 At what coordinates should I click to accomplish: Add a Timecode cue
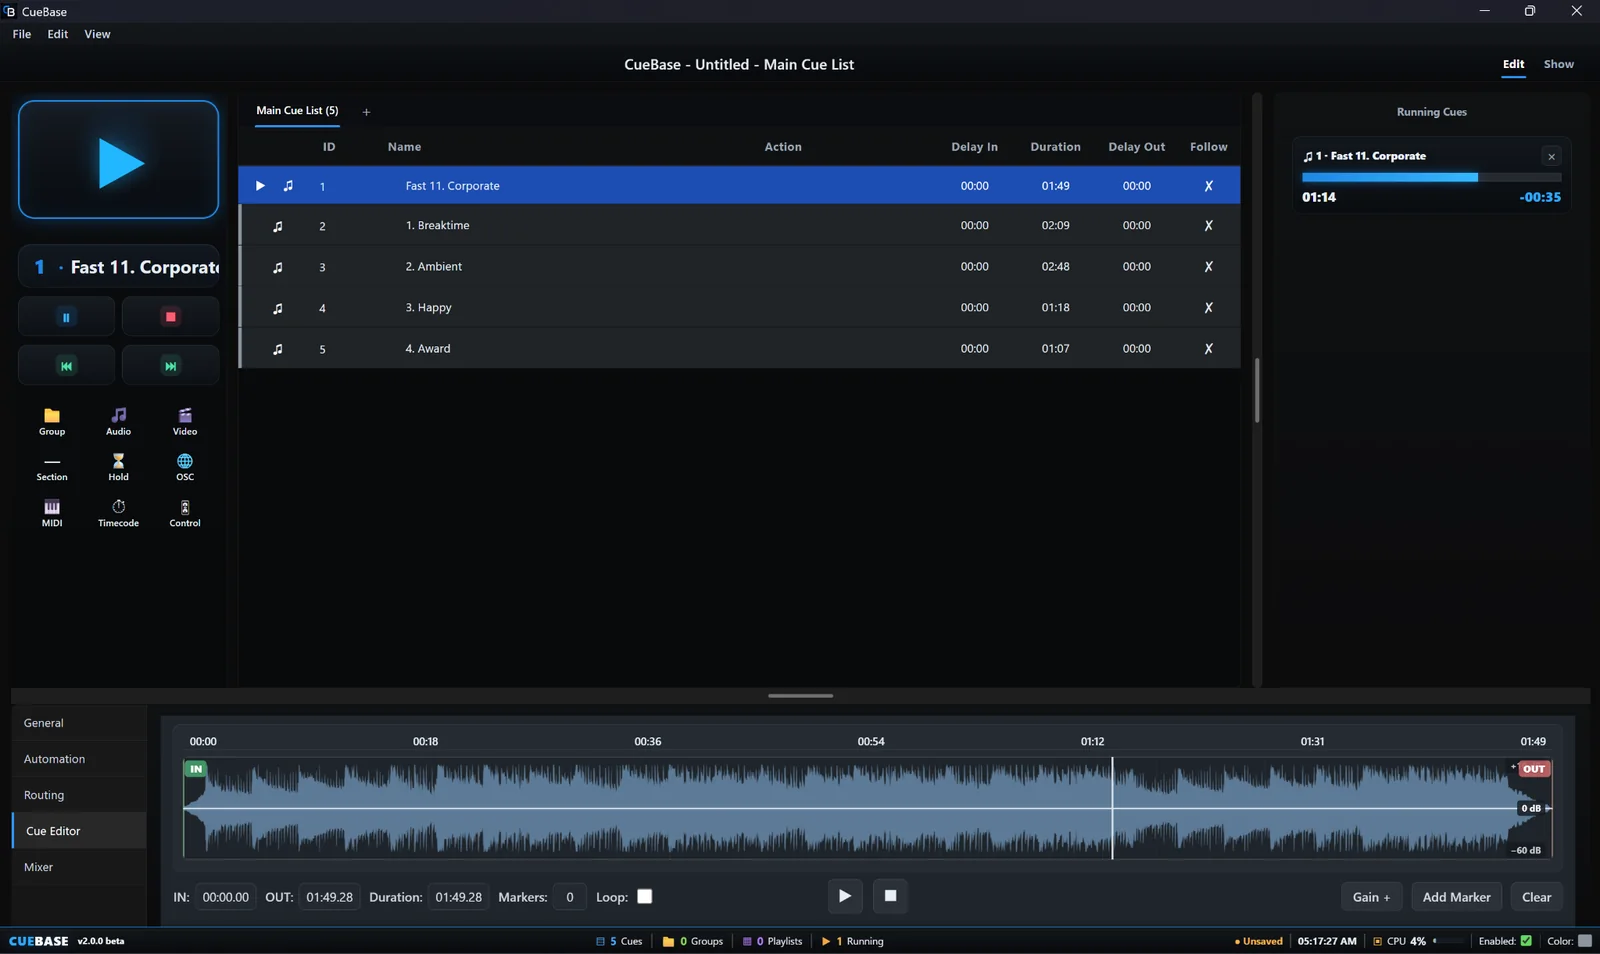[118, 513]
